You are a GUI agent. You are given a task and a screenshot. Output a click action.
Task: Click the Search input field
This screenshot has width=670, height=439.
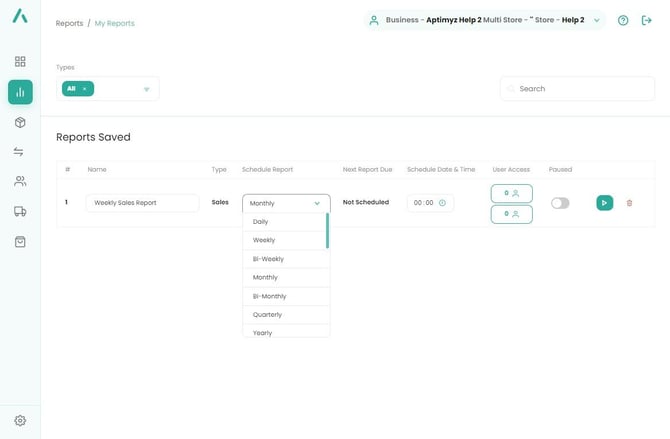pyautogui.click(x=576, y=89)
